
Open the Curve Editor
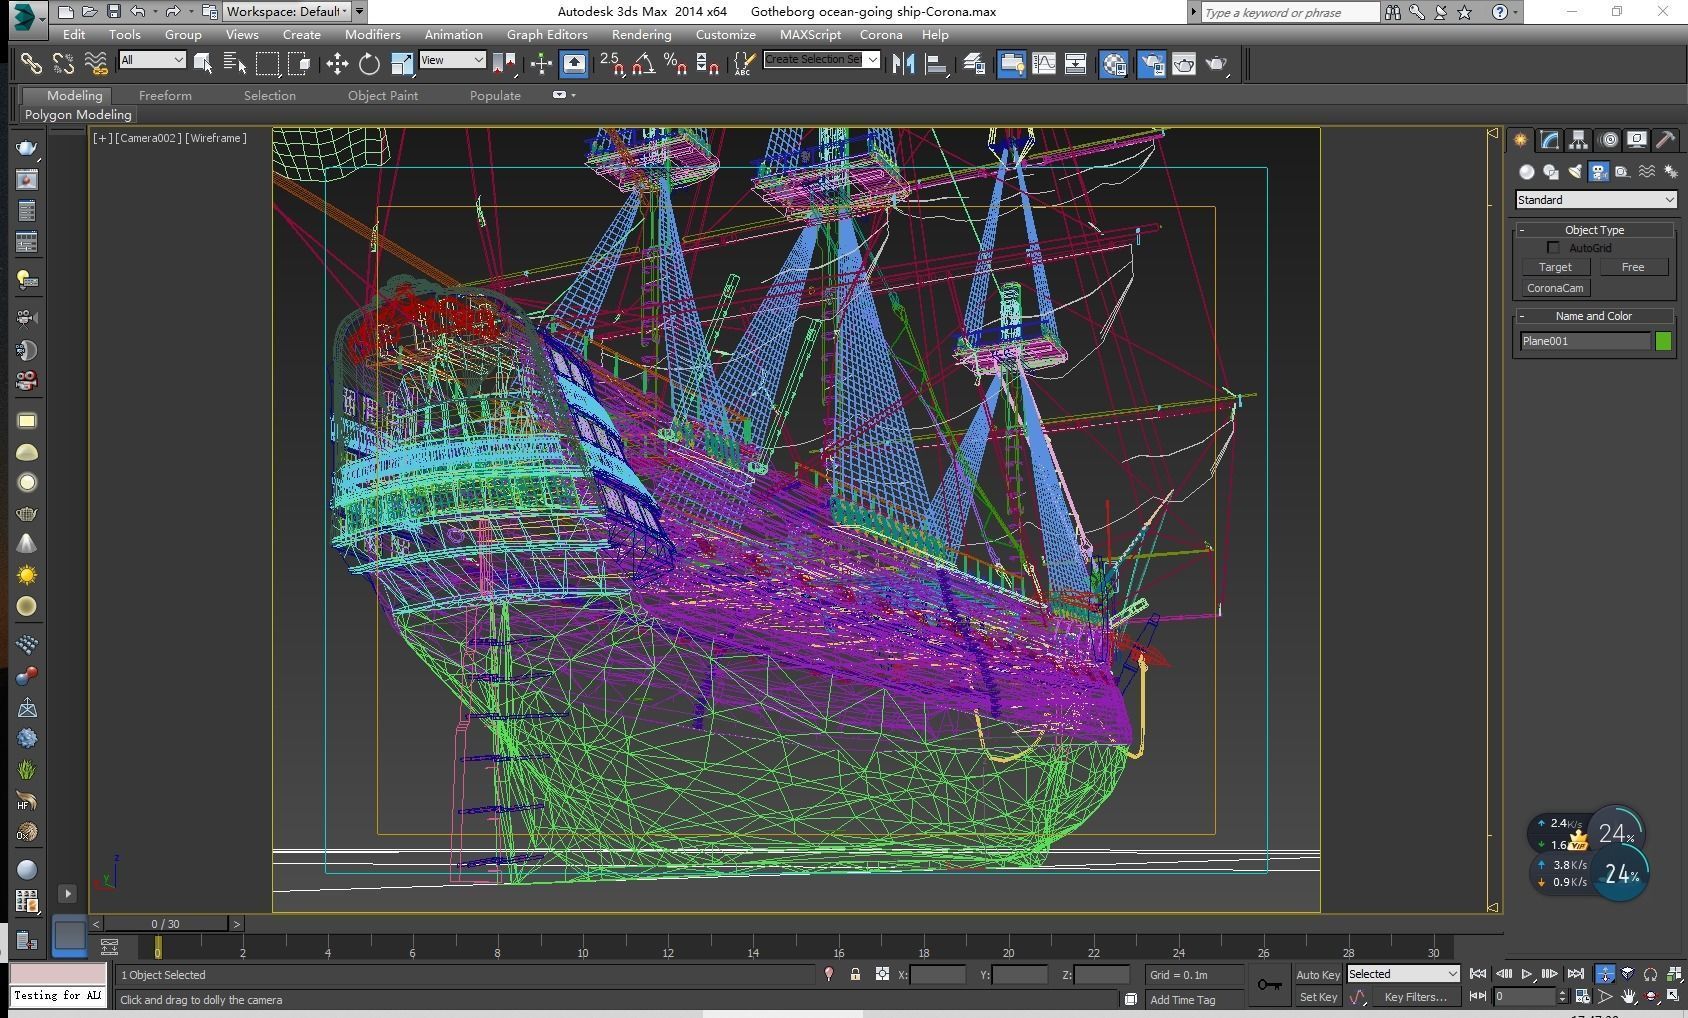tap(1043, 64)
